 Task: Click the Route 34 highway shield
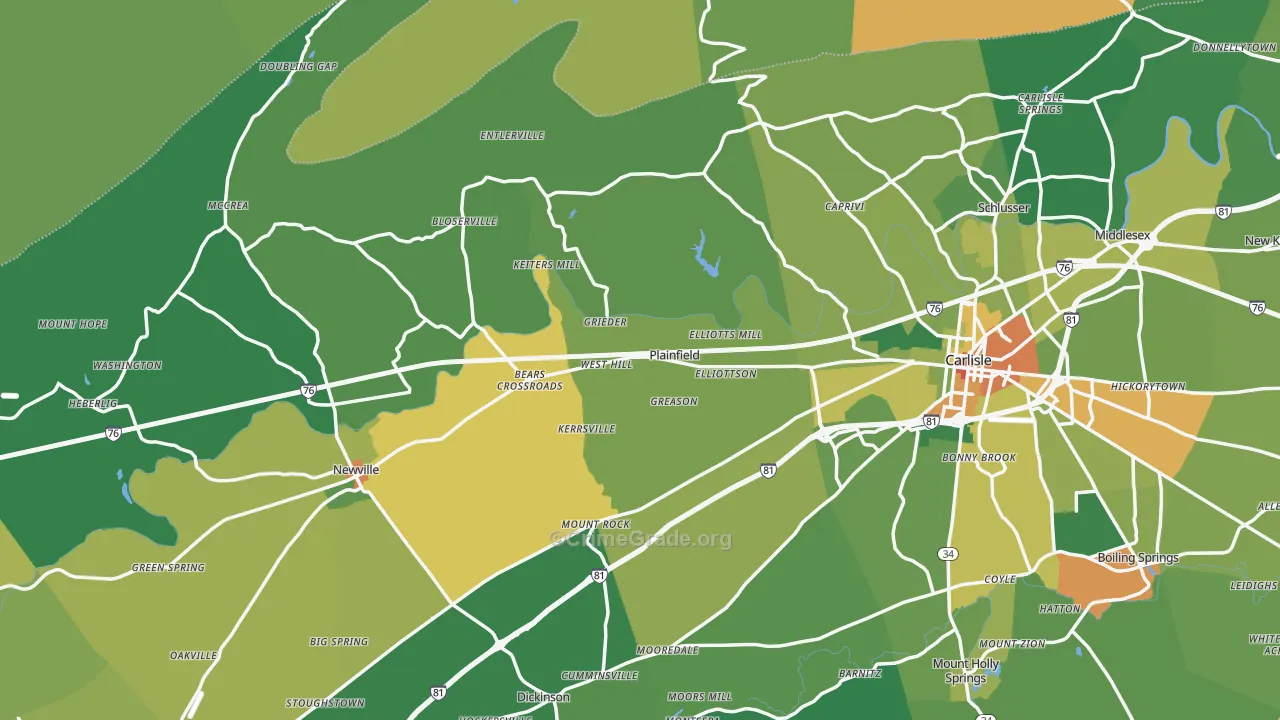pos(948,553)
